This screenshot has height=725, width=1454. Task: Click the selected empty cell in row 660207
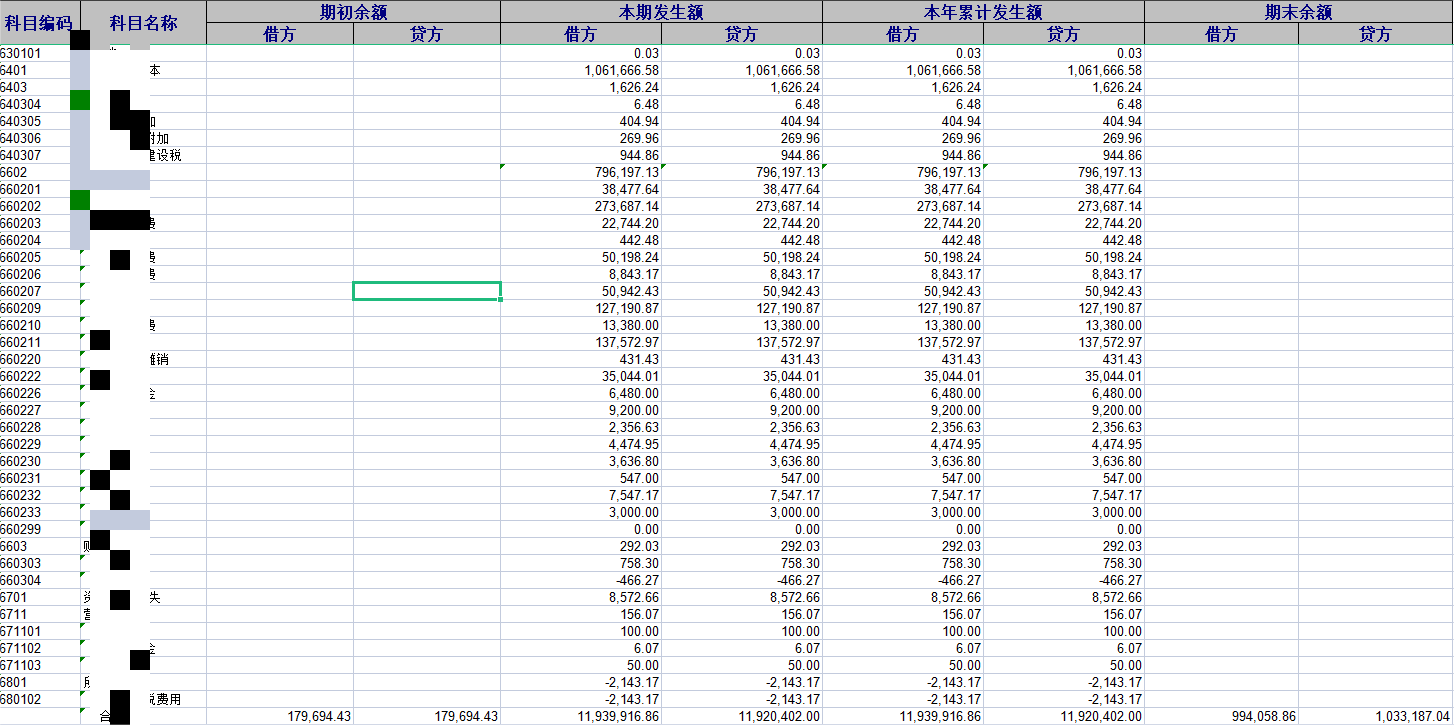[x=427, y=291]
